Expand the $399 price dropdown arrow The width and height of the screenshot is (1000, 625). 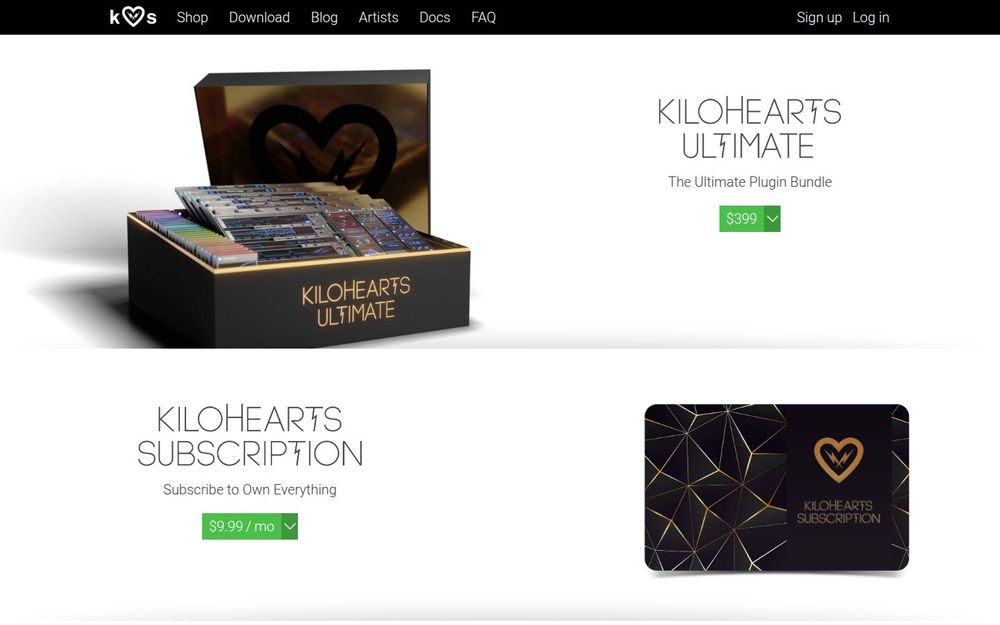coord(772,219)
